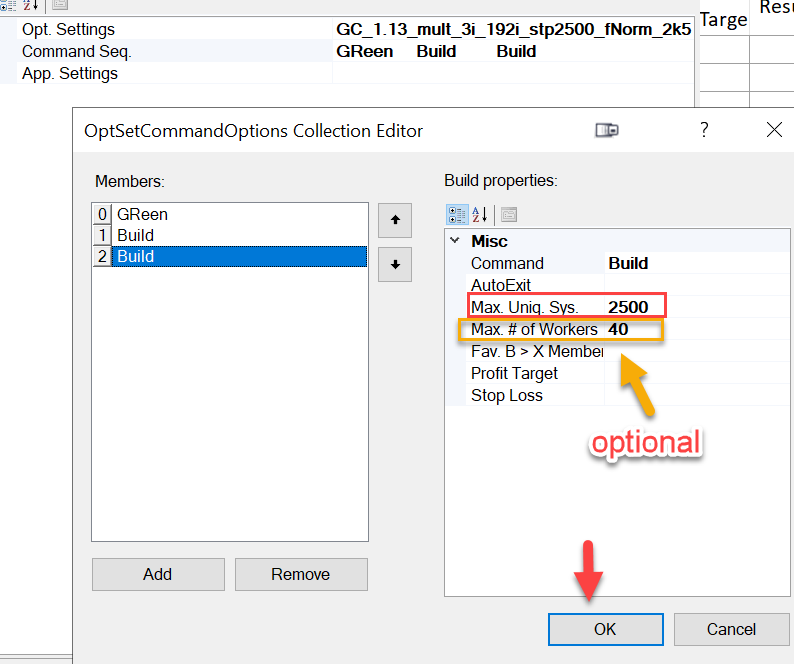Click the keyboard icon in dialog title bar
This screenshot has height=664, width=794.
(x=606, y=130)
